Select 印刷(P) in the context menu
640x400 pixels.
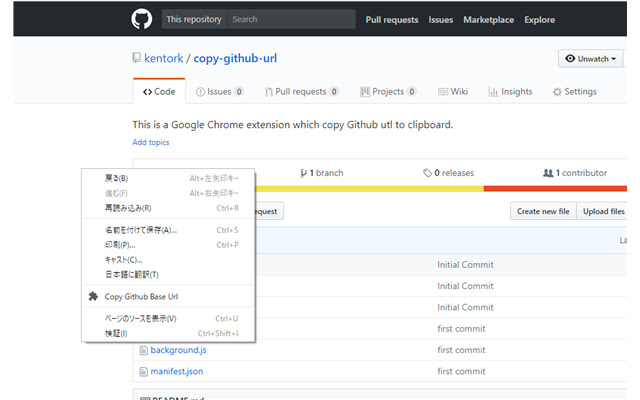click(x=168, y=245)
